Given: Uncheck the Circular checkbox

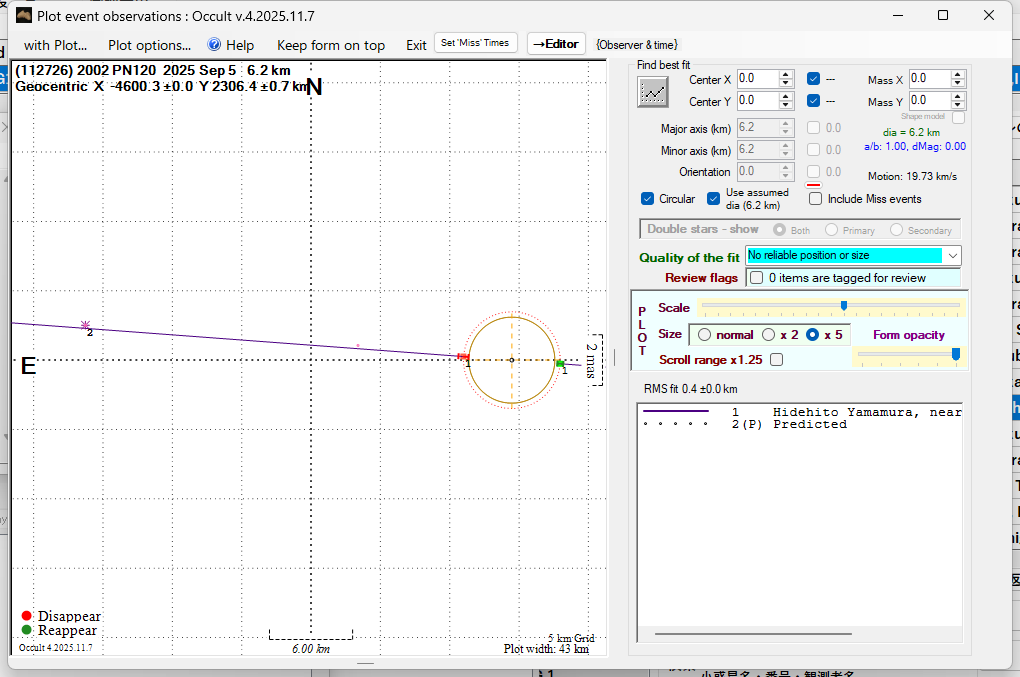Looking at the screenshot, I should pyautogui.click(x=648, y=199).
